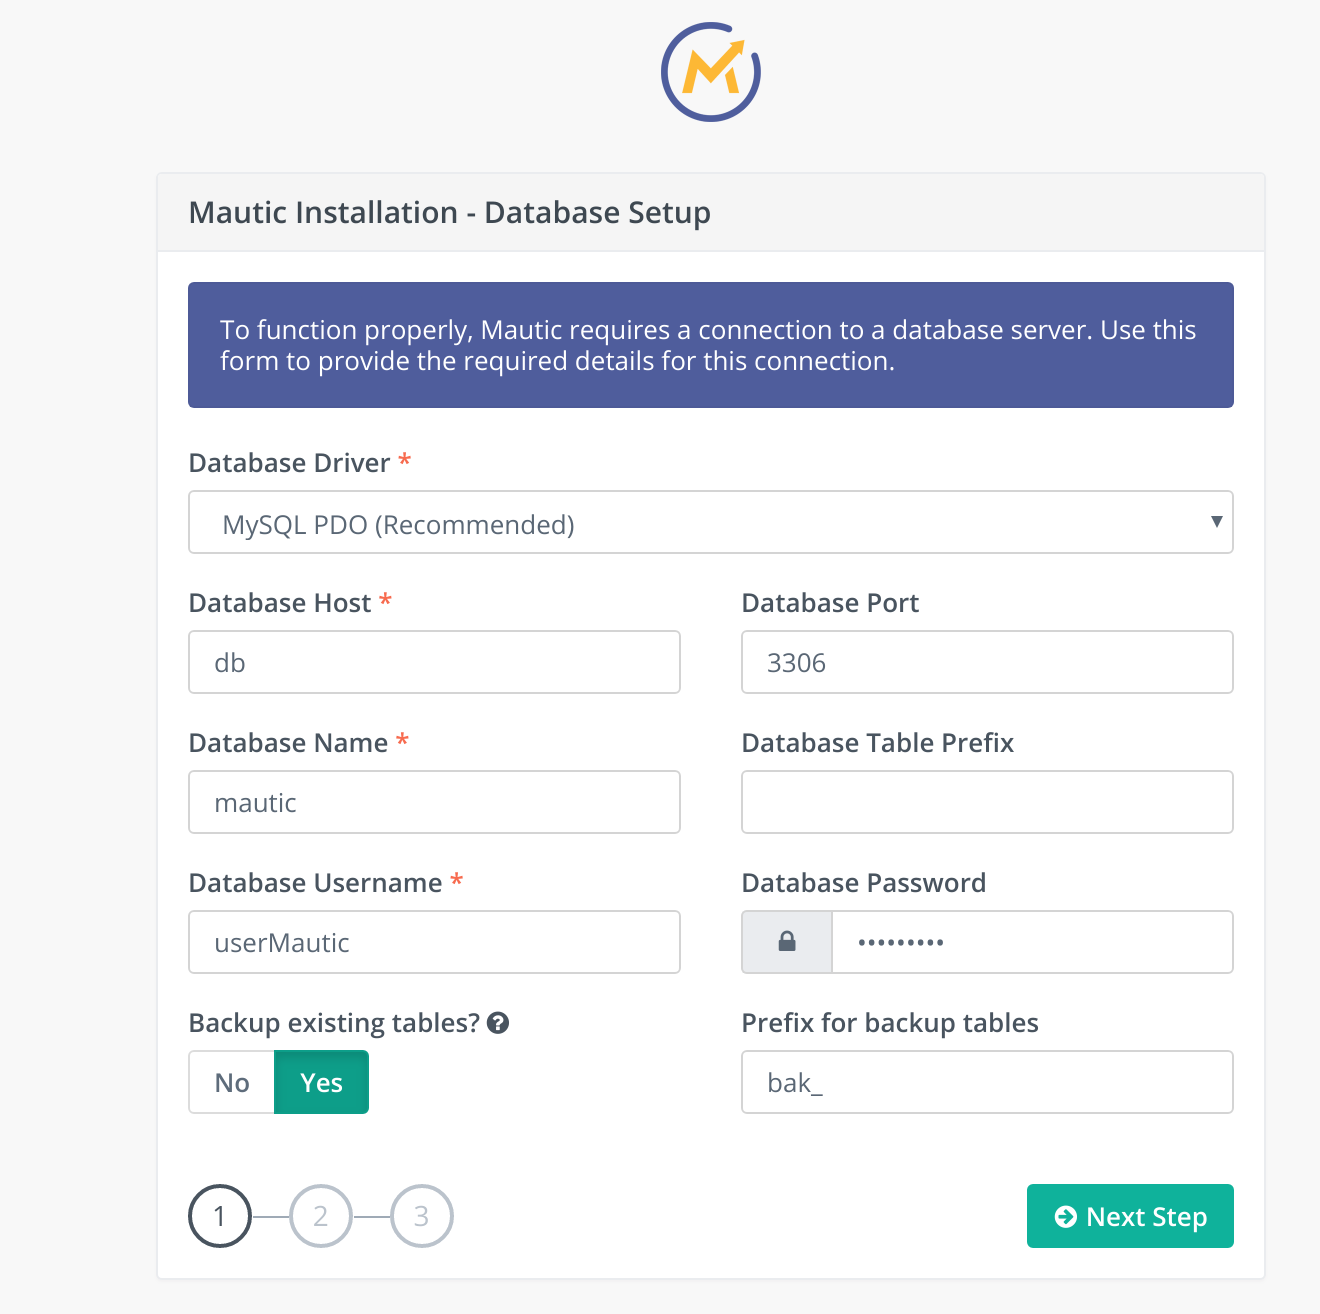Click the blue database connection info banner

711,345
